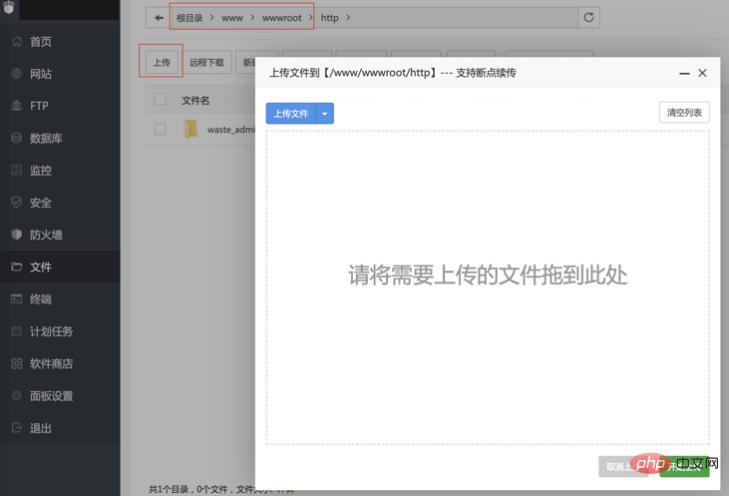
Task: Click wwwroot segment in breadcrumb path
Action: coord(282,18)
